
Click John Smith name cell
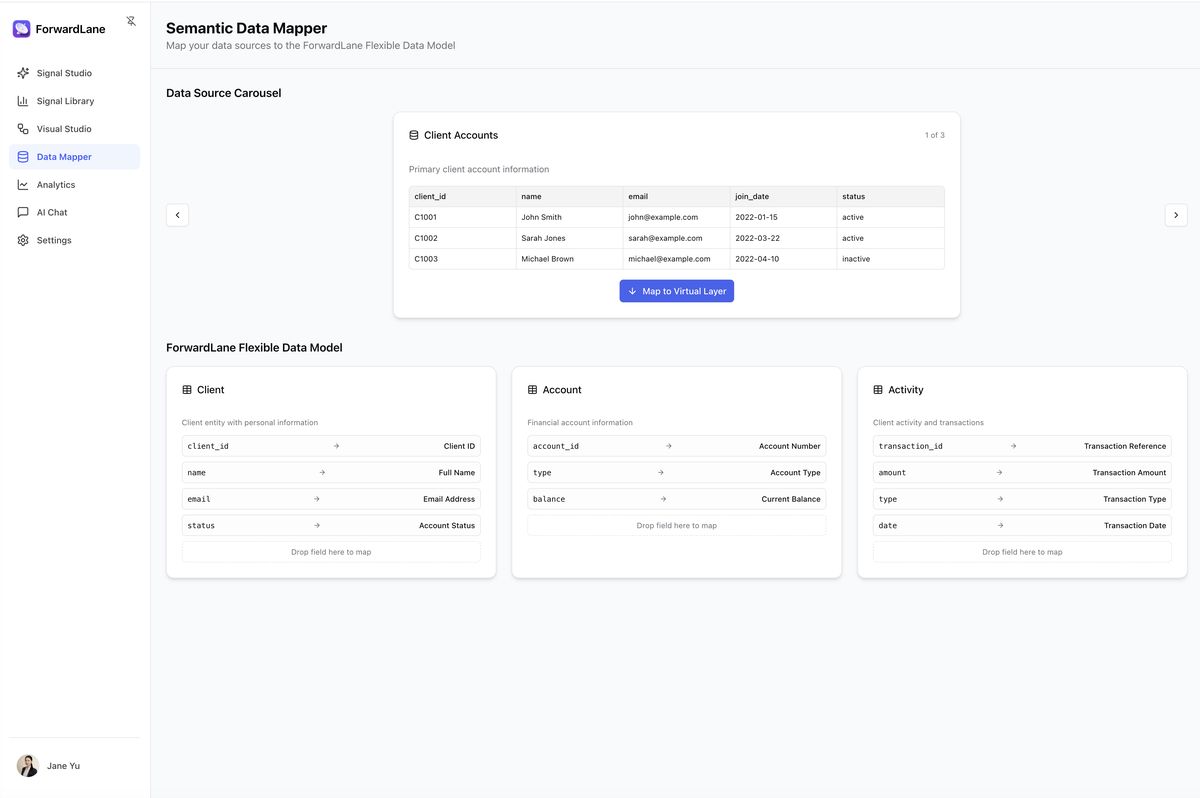coord(570,217)
